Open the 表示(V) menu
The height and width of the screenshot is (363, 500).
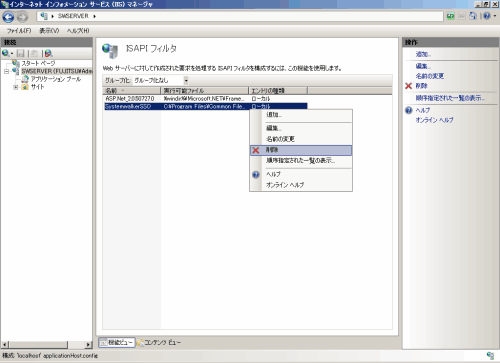49,31
